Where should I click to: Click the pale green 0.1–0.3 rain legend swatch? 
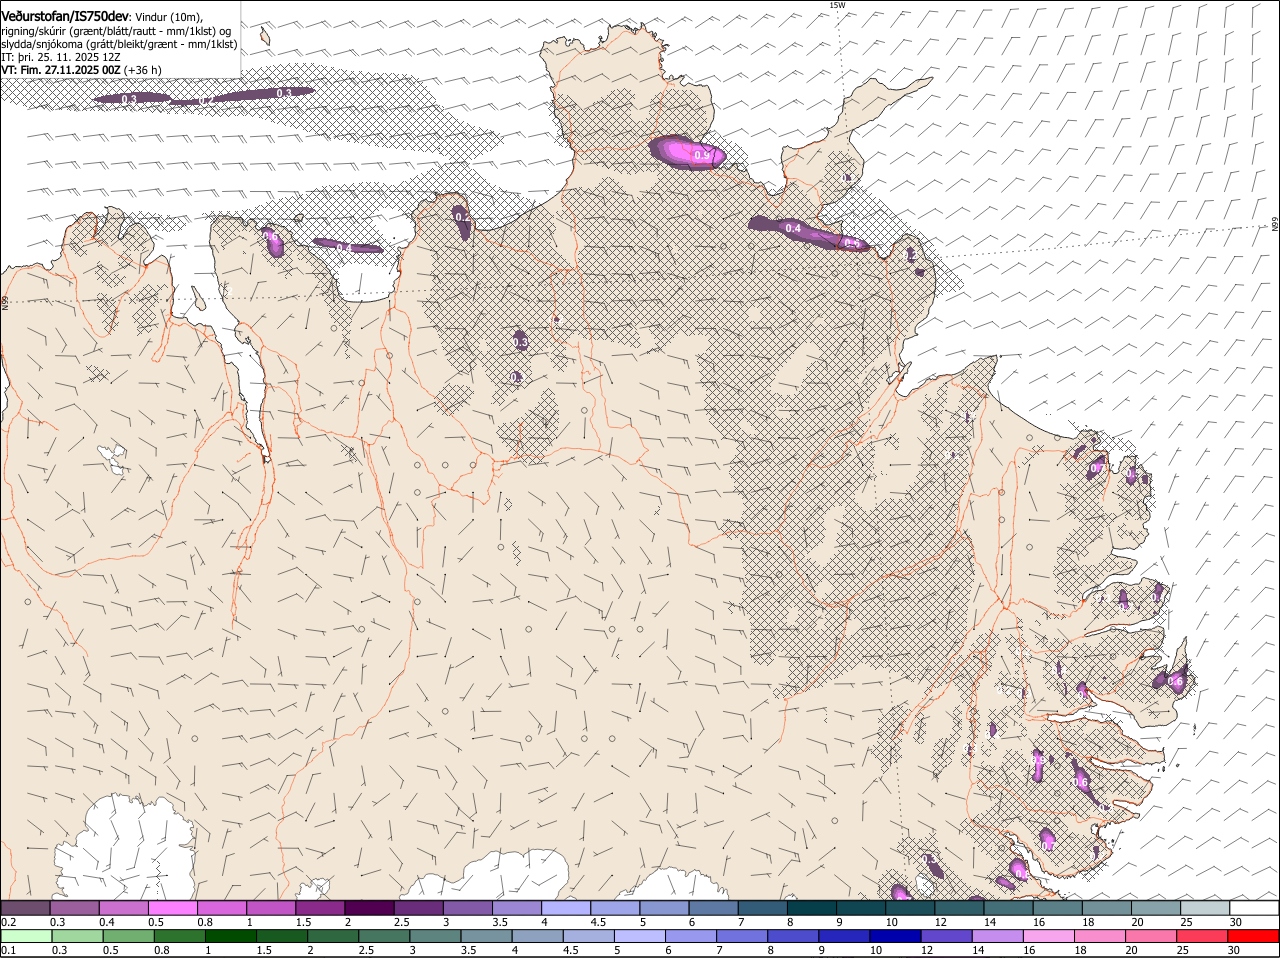(27, 937)
